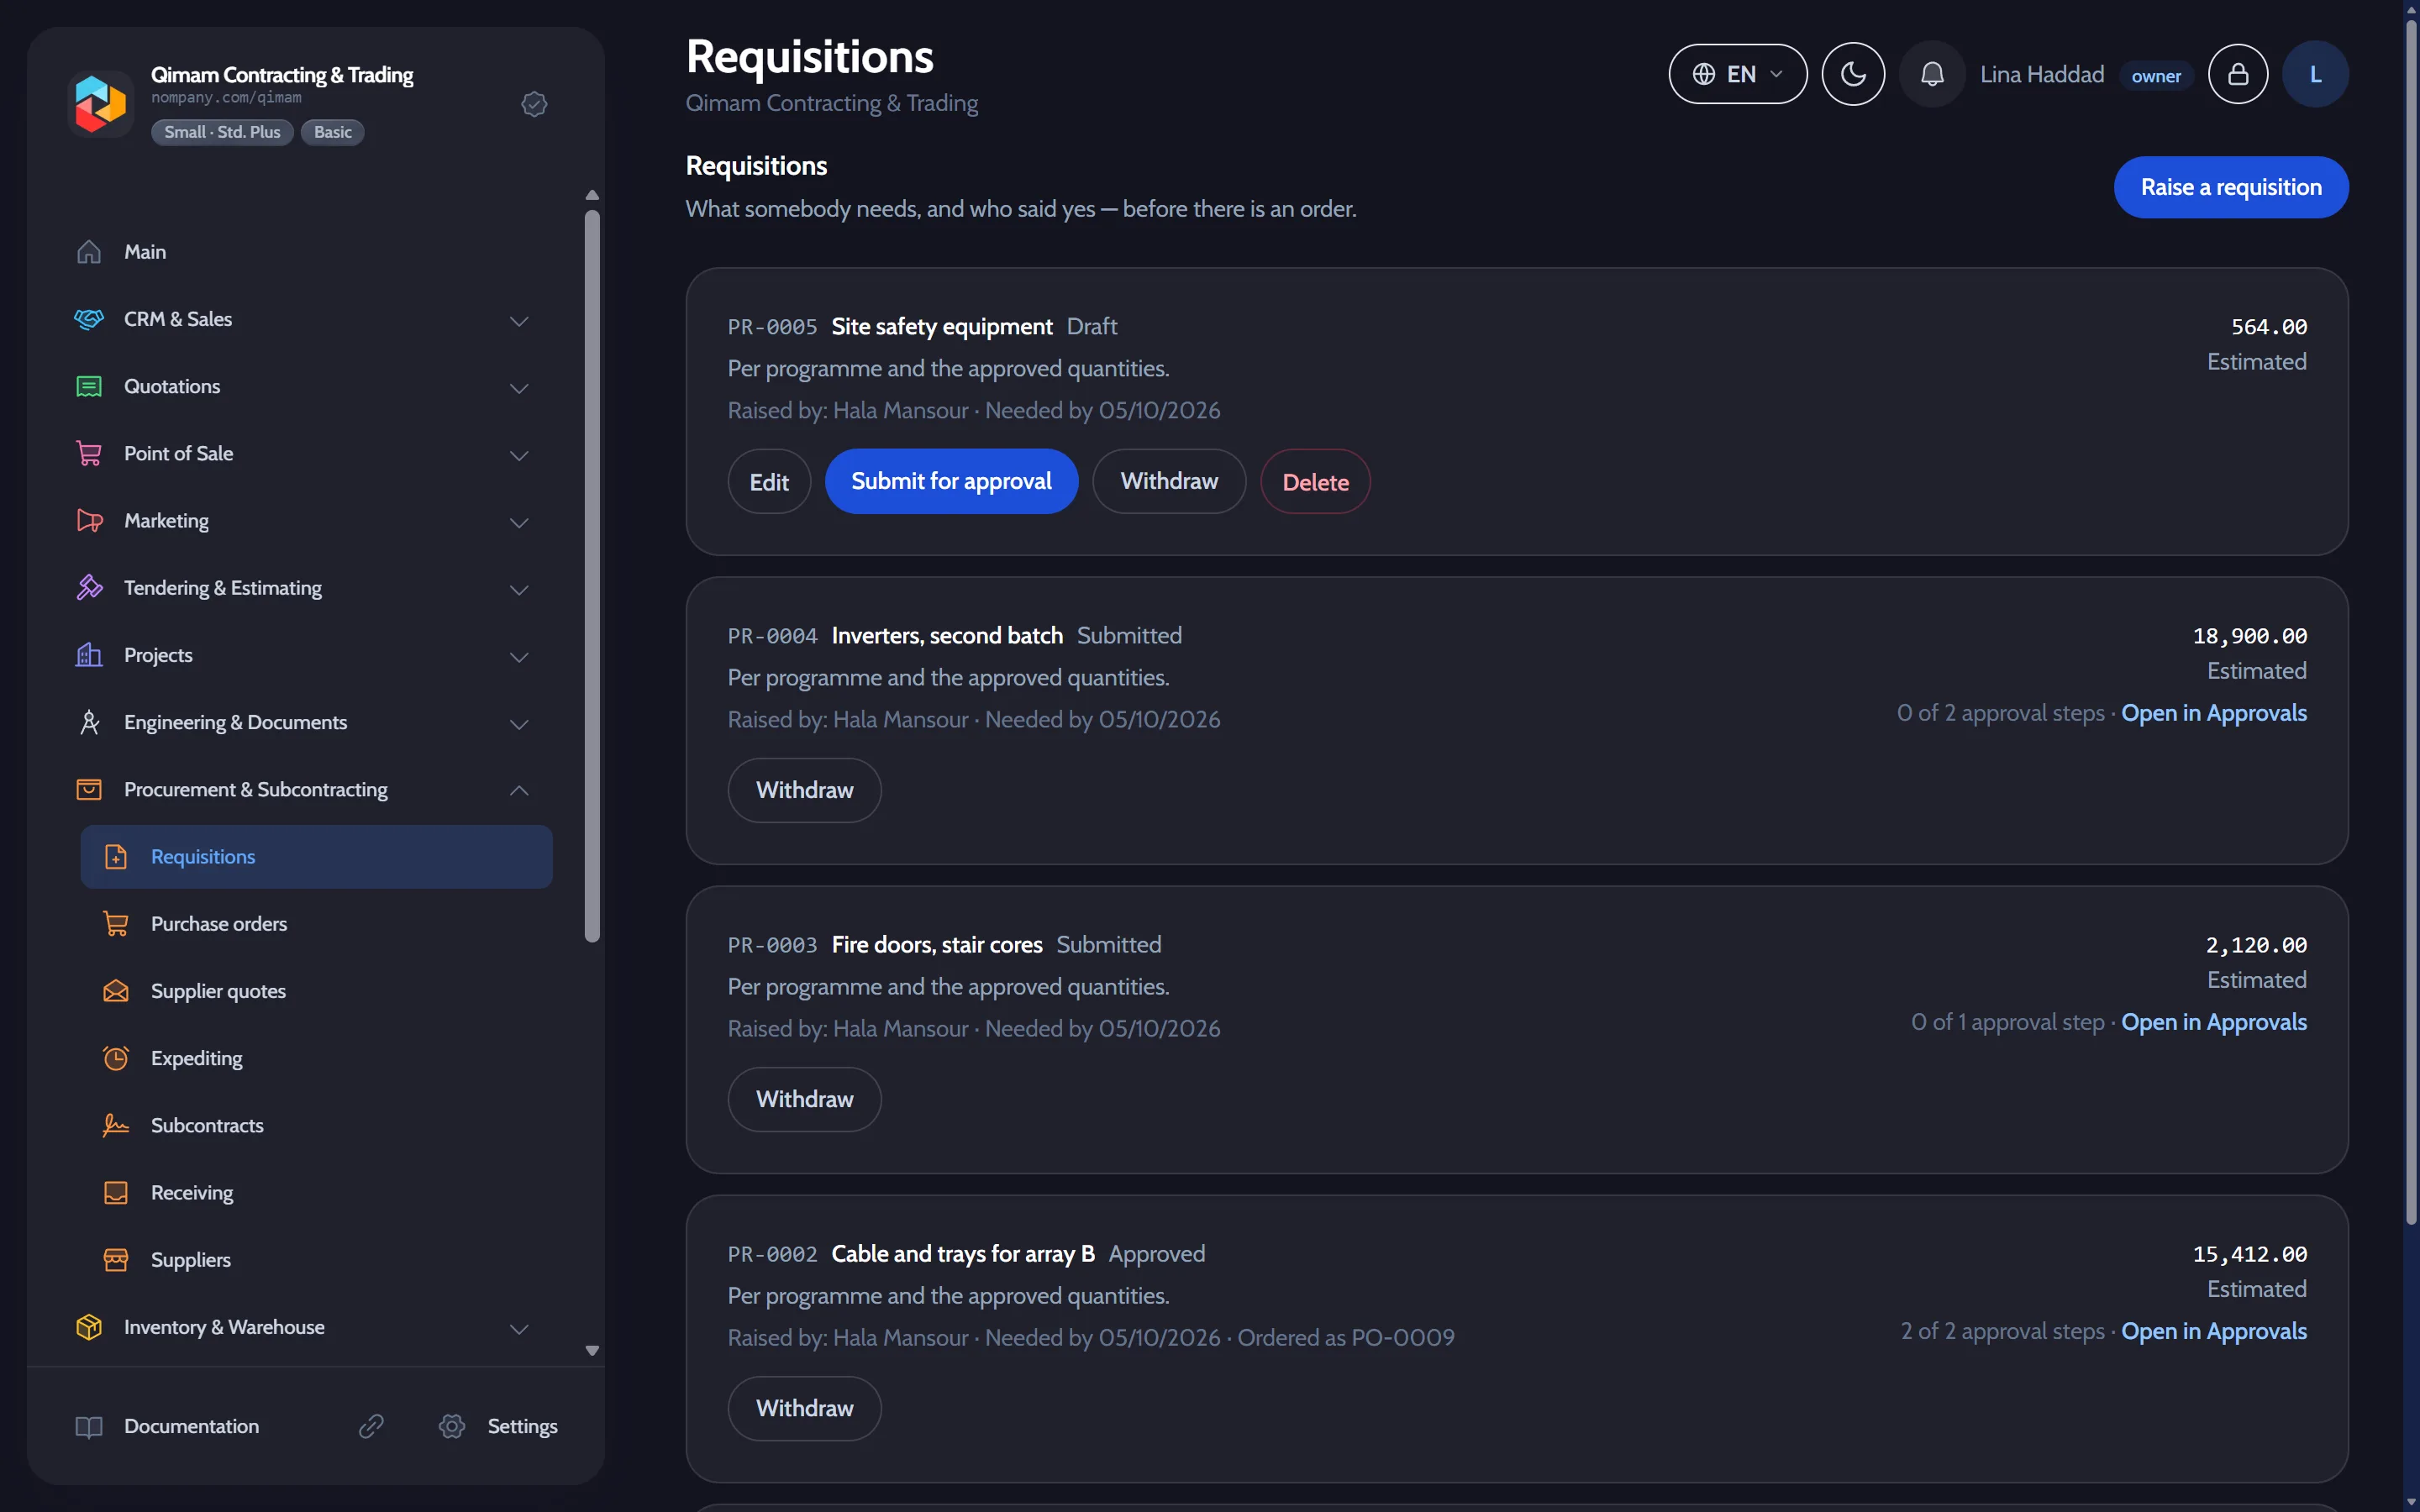Withdraw PR-0004 Inverters, second batch
Screen dimensions: 2420x1512
(x=804, y=790)
